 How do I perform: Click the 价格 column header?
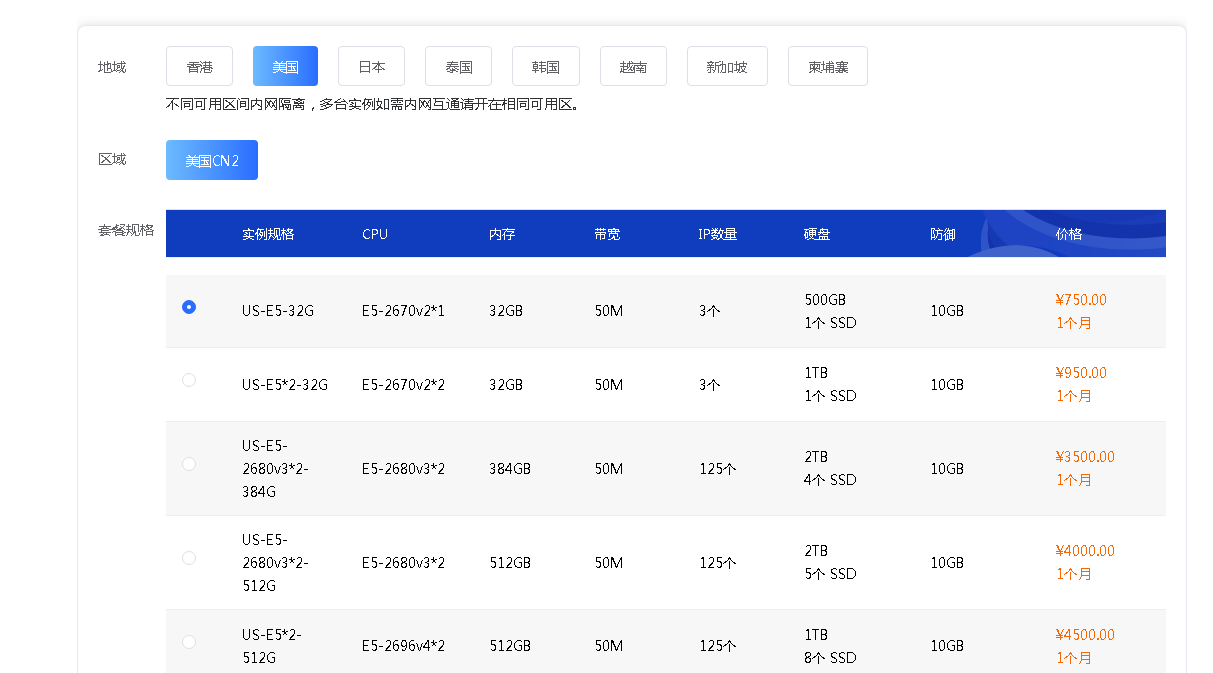[1073, 233]
